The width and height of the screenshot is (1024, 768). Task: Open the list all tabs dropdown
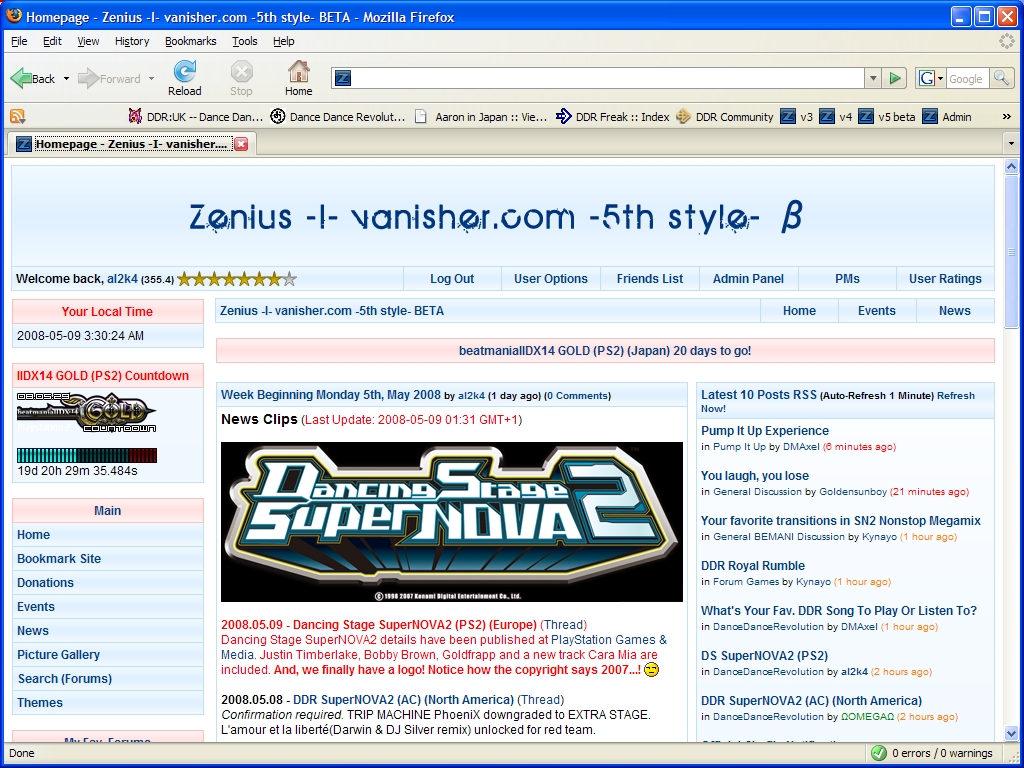(x=1011, y=143)
